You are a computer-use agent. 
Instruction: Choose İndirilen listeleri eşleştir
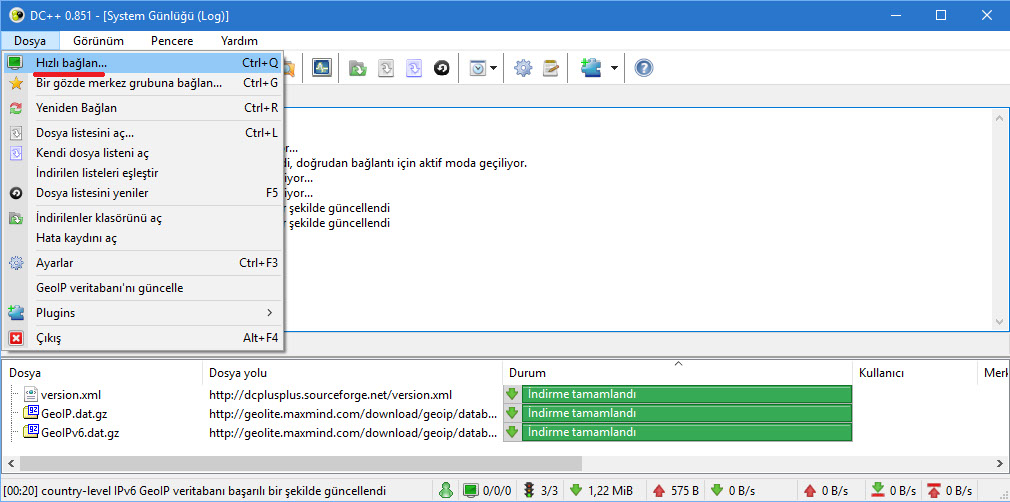143,173
